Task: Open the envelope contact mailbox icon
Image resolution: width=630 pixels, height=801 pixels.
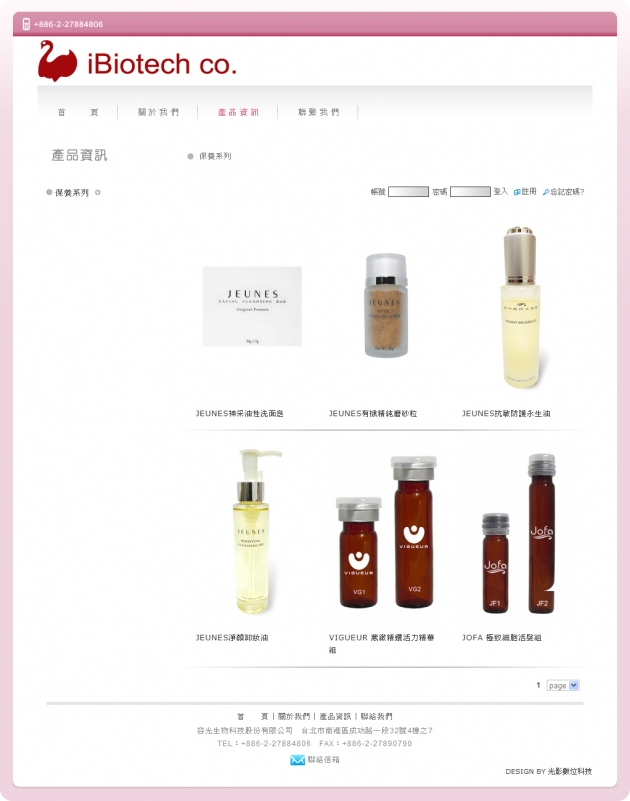Action: click(297, 760)
